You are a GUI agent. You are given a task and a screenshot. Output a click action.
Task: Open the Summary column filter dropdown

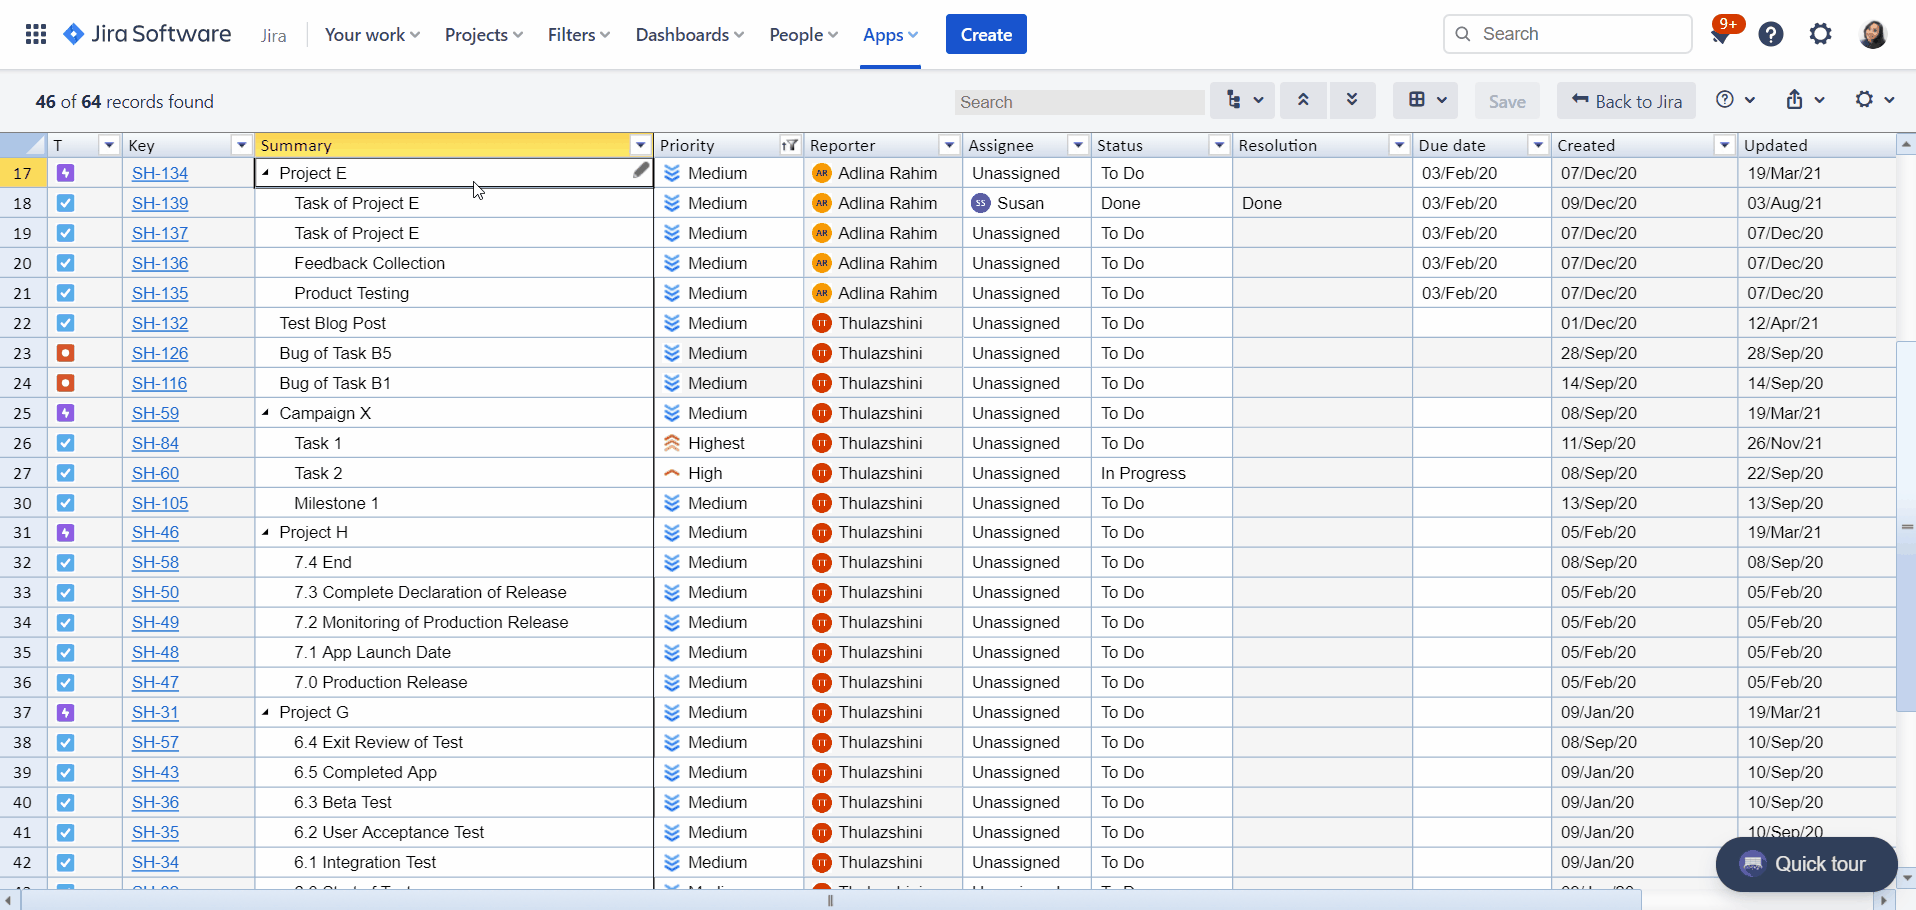point(640,145)
